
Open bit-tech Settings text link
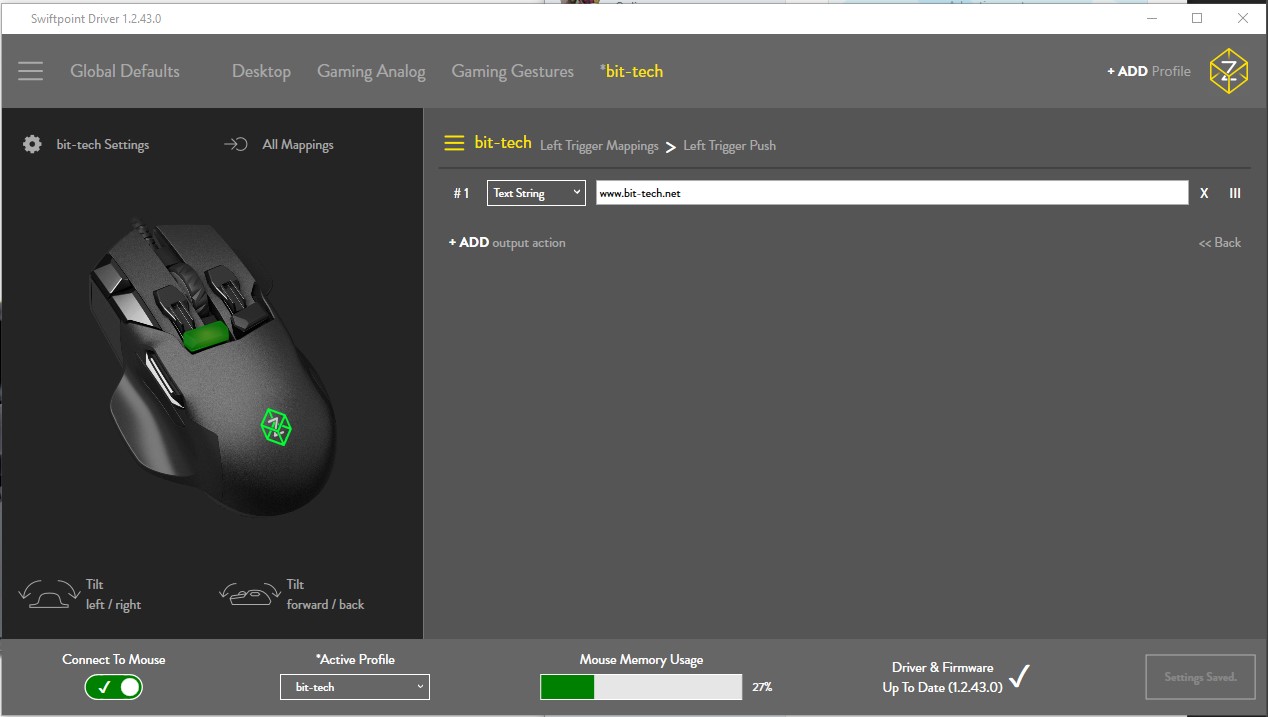102,145
